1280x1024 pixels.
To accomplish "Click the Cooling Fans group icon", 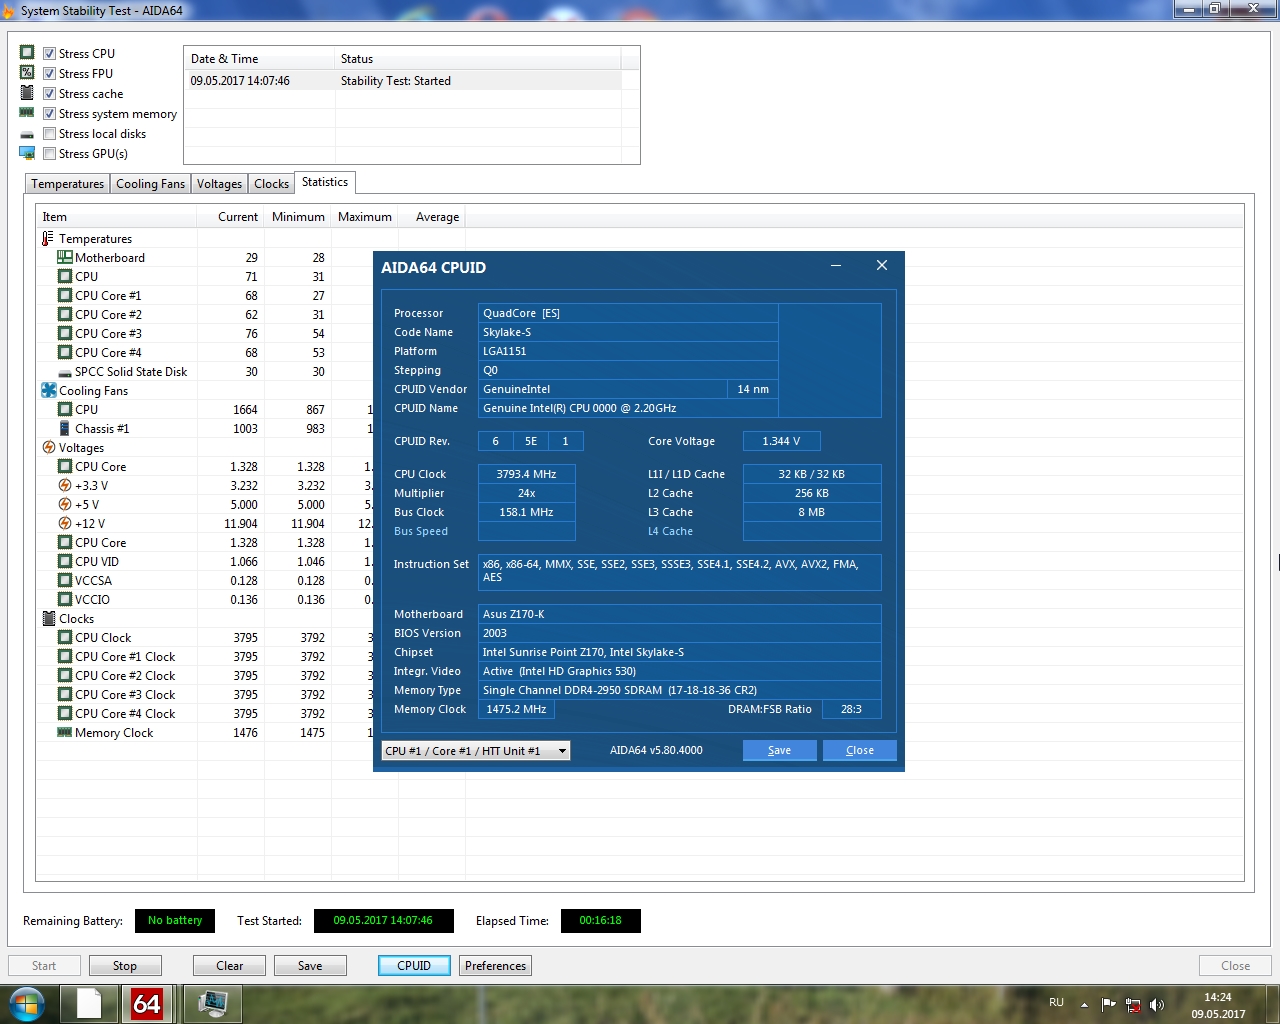I will (x=48, y=391).
